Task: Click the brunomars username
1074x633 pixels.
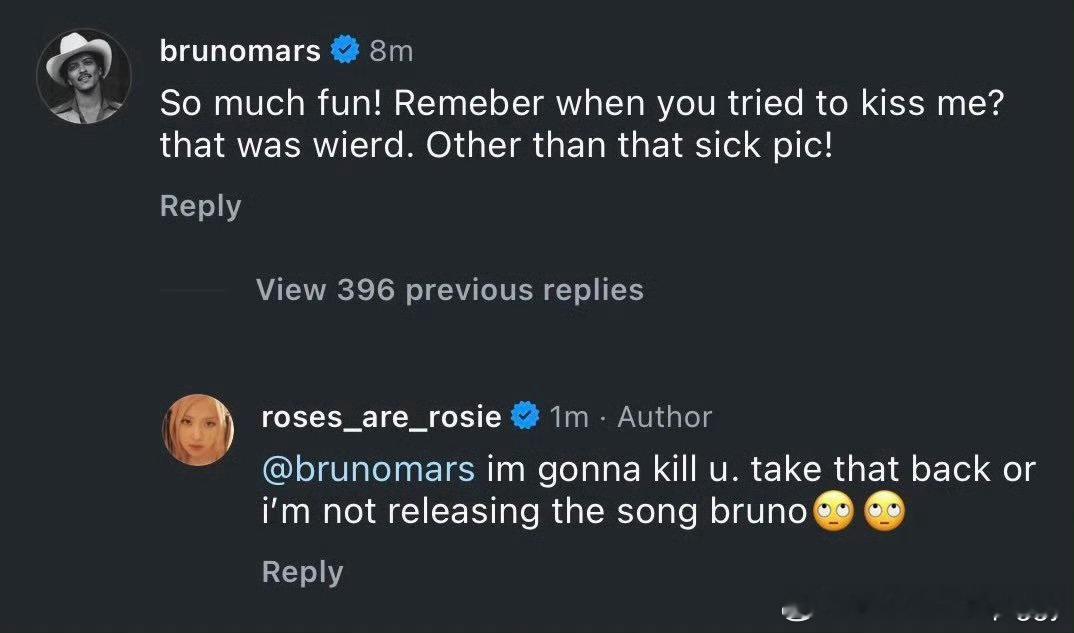Action: point(240,51)
